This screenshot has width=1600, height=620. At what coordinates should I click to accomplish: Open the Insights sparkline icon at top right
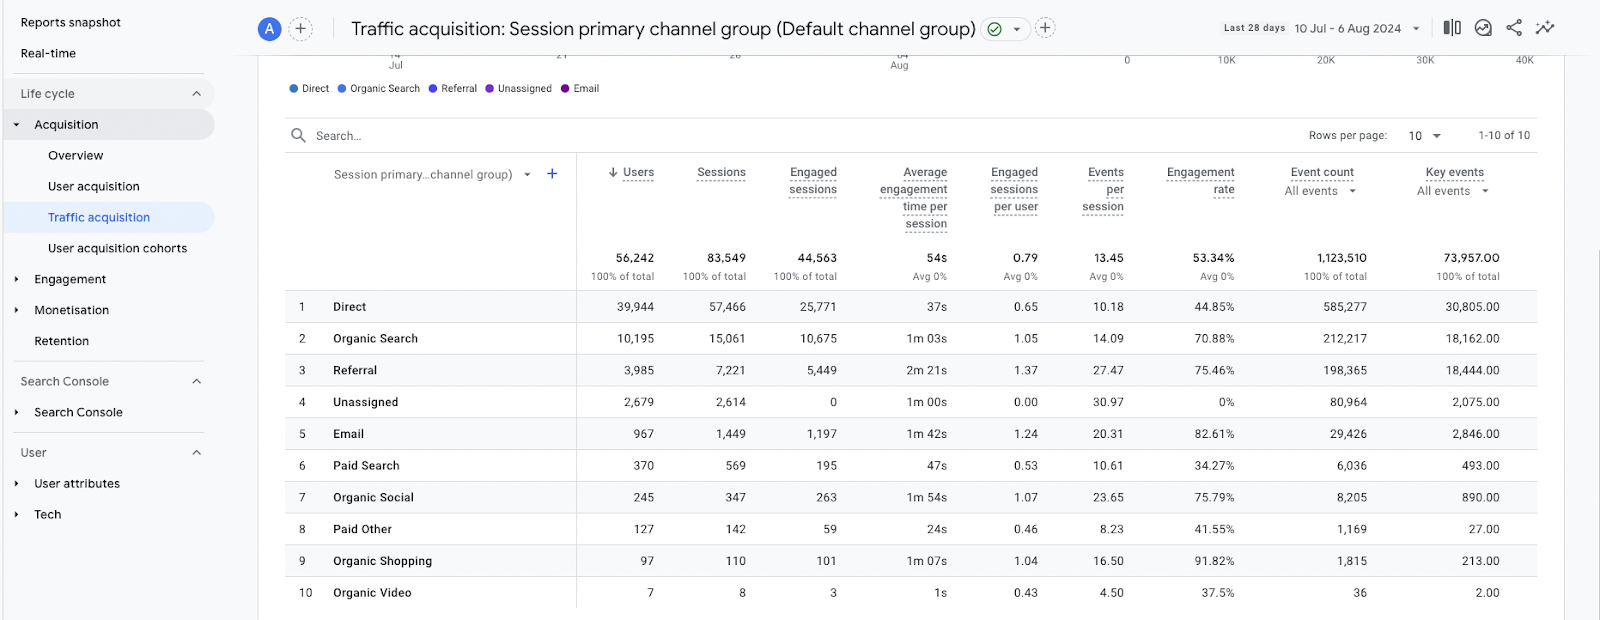[1545, 28]
